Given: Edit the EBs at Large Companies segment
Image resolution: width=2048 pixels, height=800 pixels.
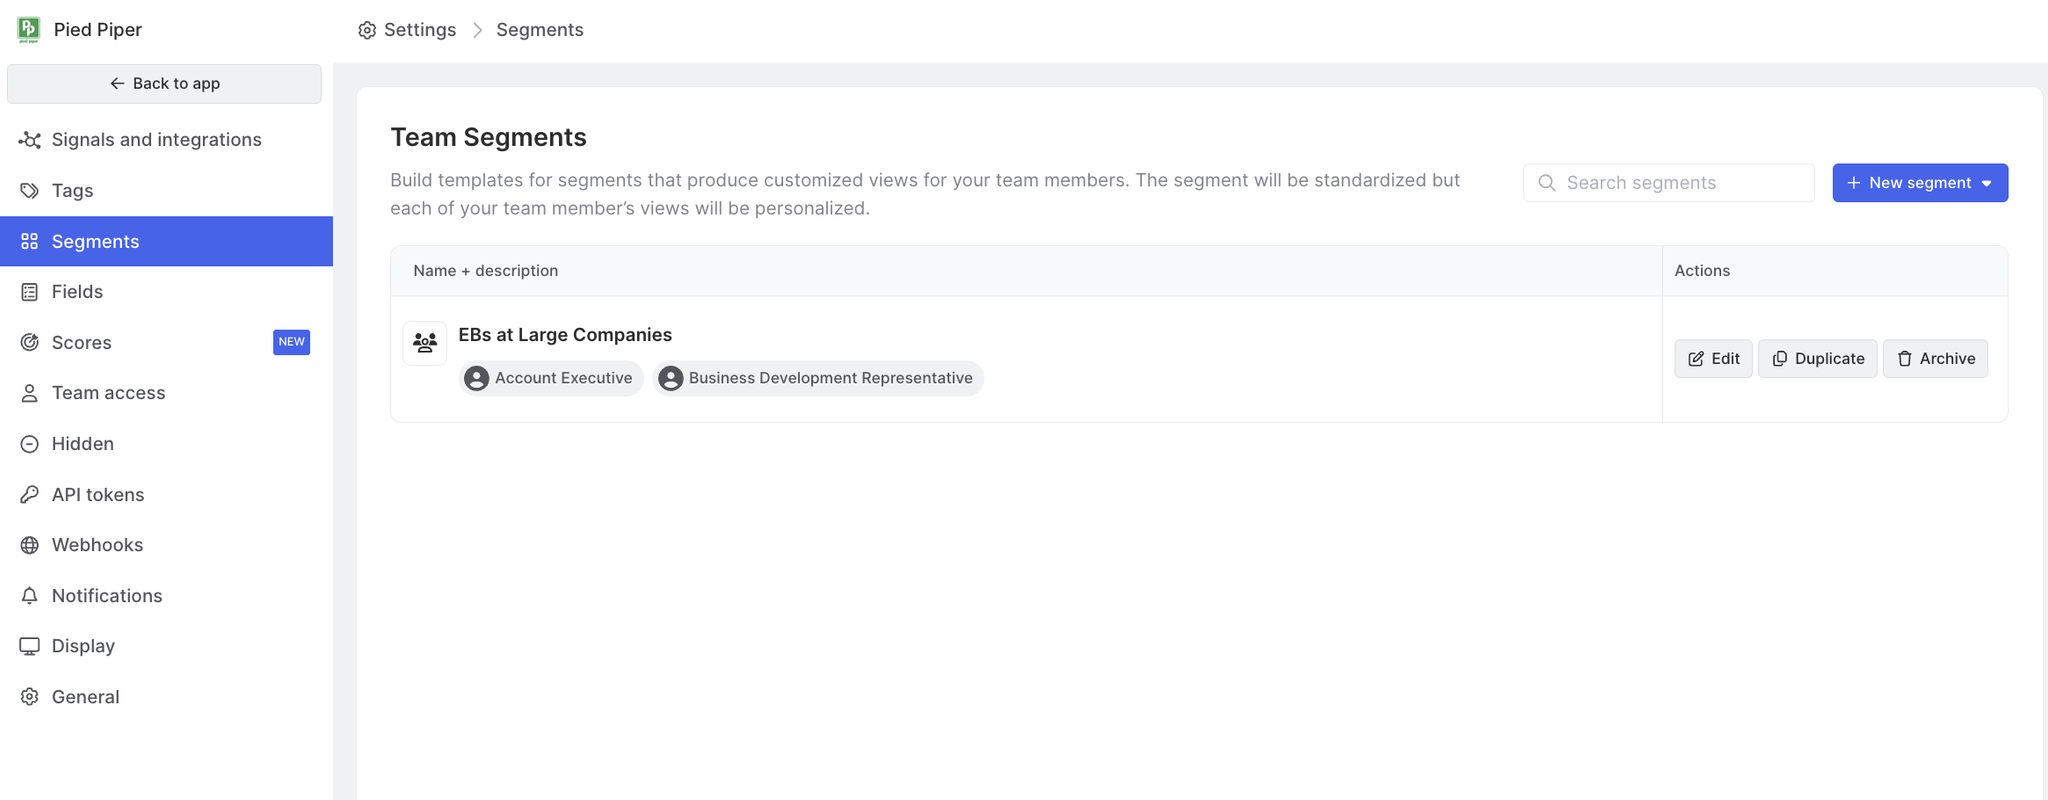Looking at the screenshot, I should pos(1713,359).
